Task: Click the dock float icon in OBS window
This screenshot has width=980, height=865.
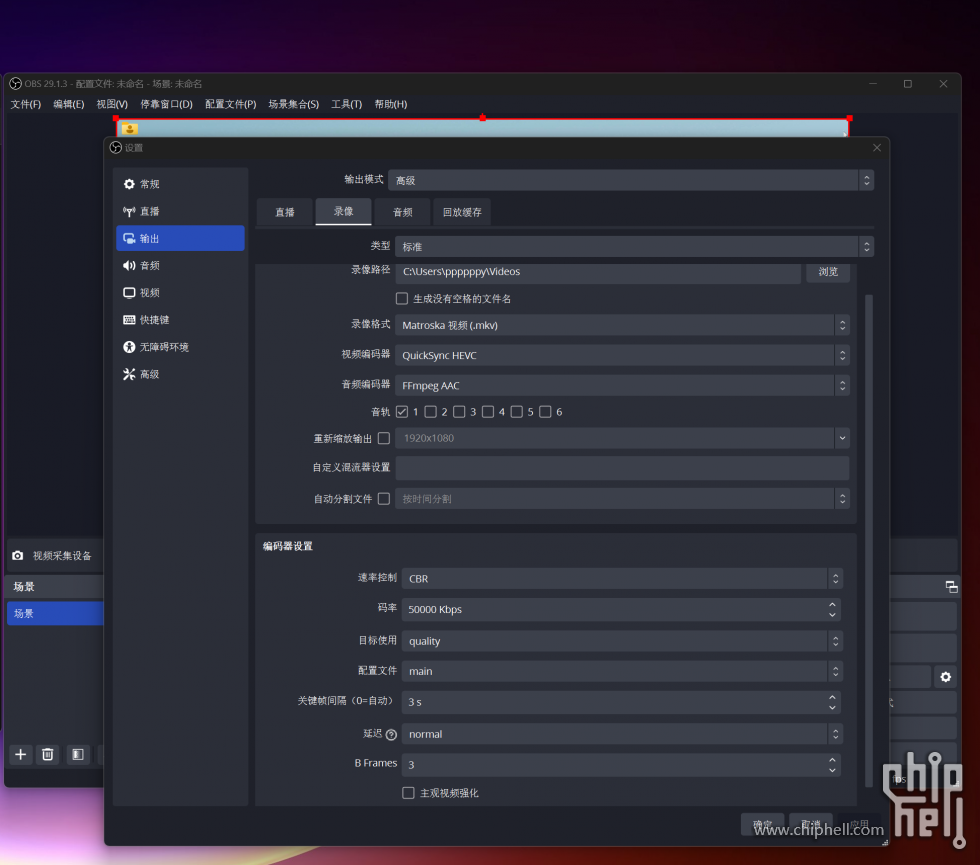Action: tap(951, 586)
